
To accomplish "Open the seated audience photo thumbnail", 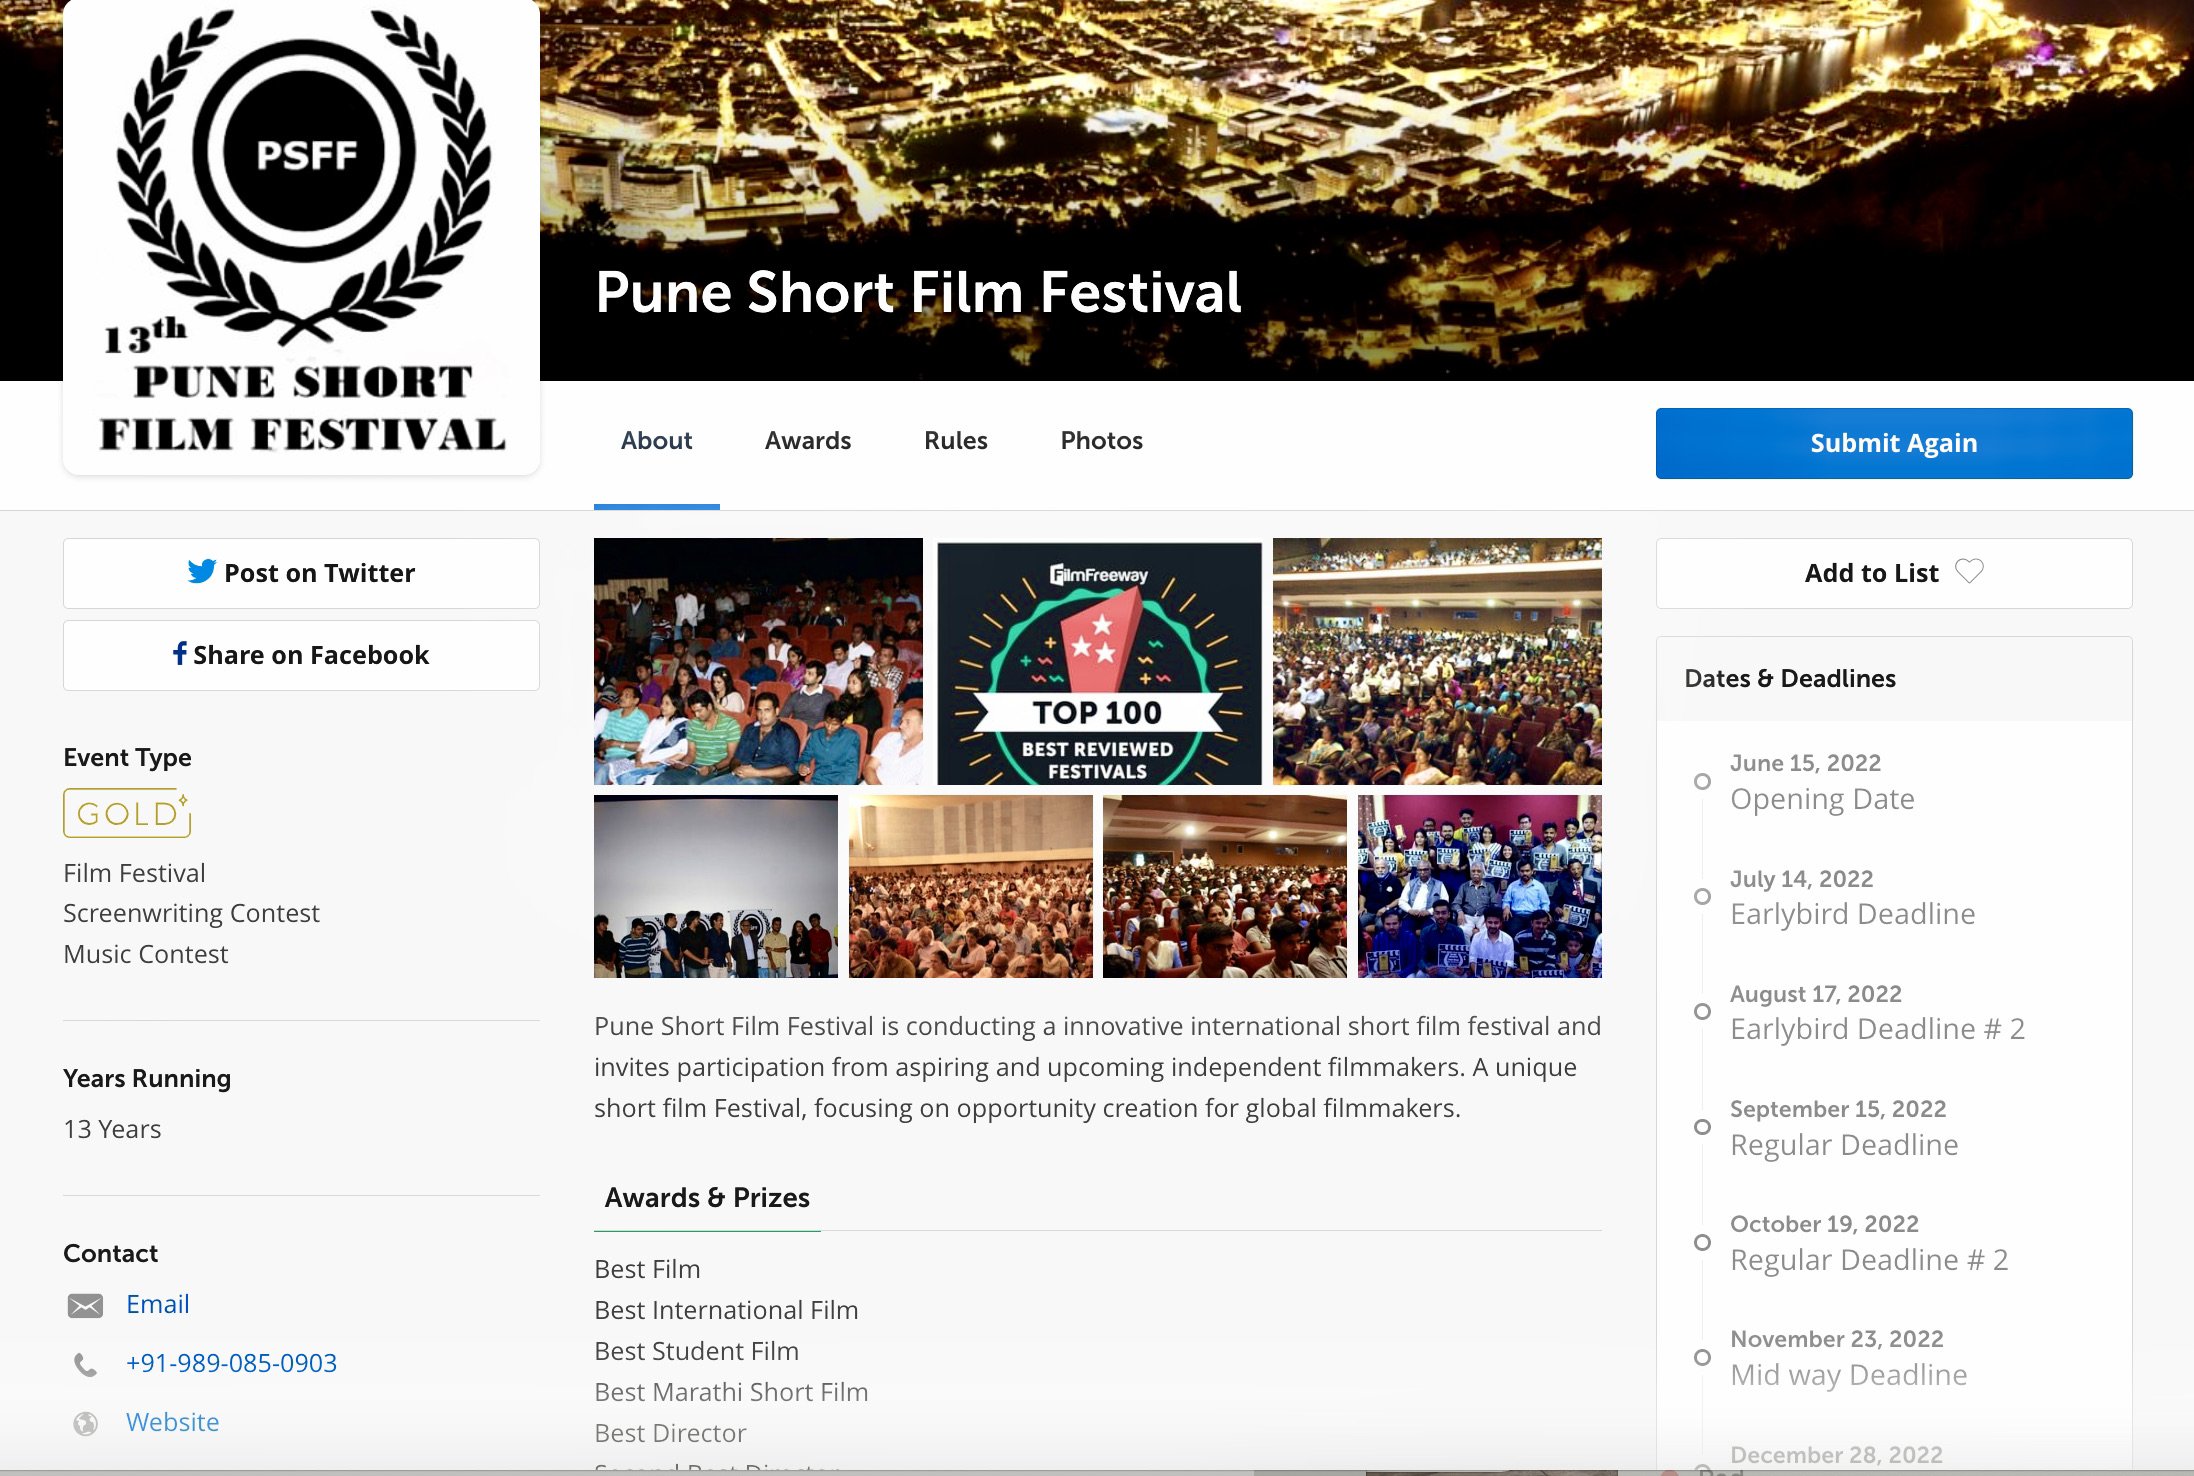I will pos(758,661).
